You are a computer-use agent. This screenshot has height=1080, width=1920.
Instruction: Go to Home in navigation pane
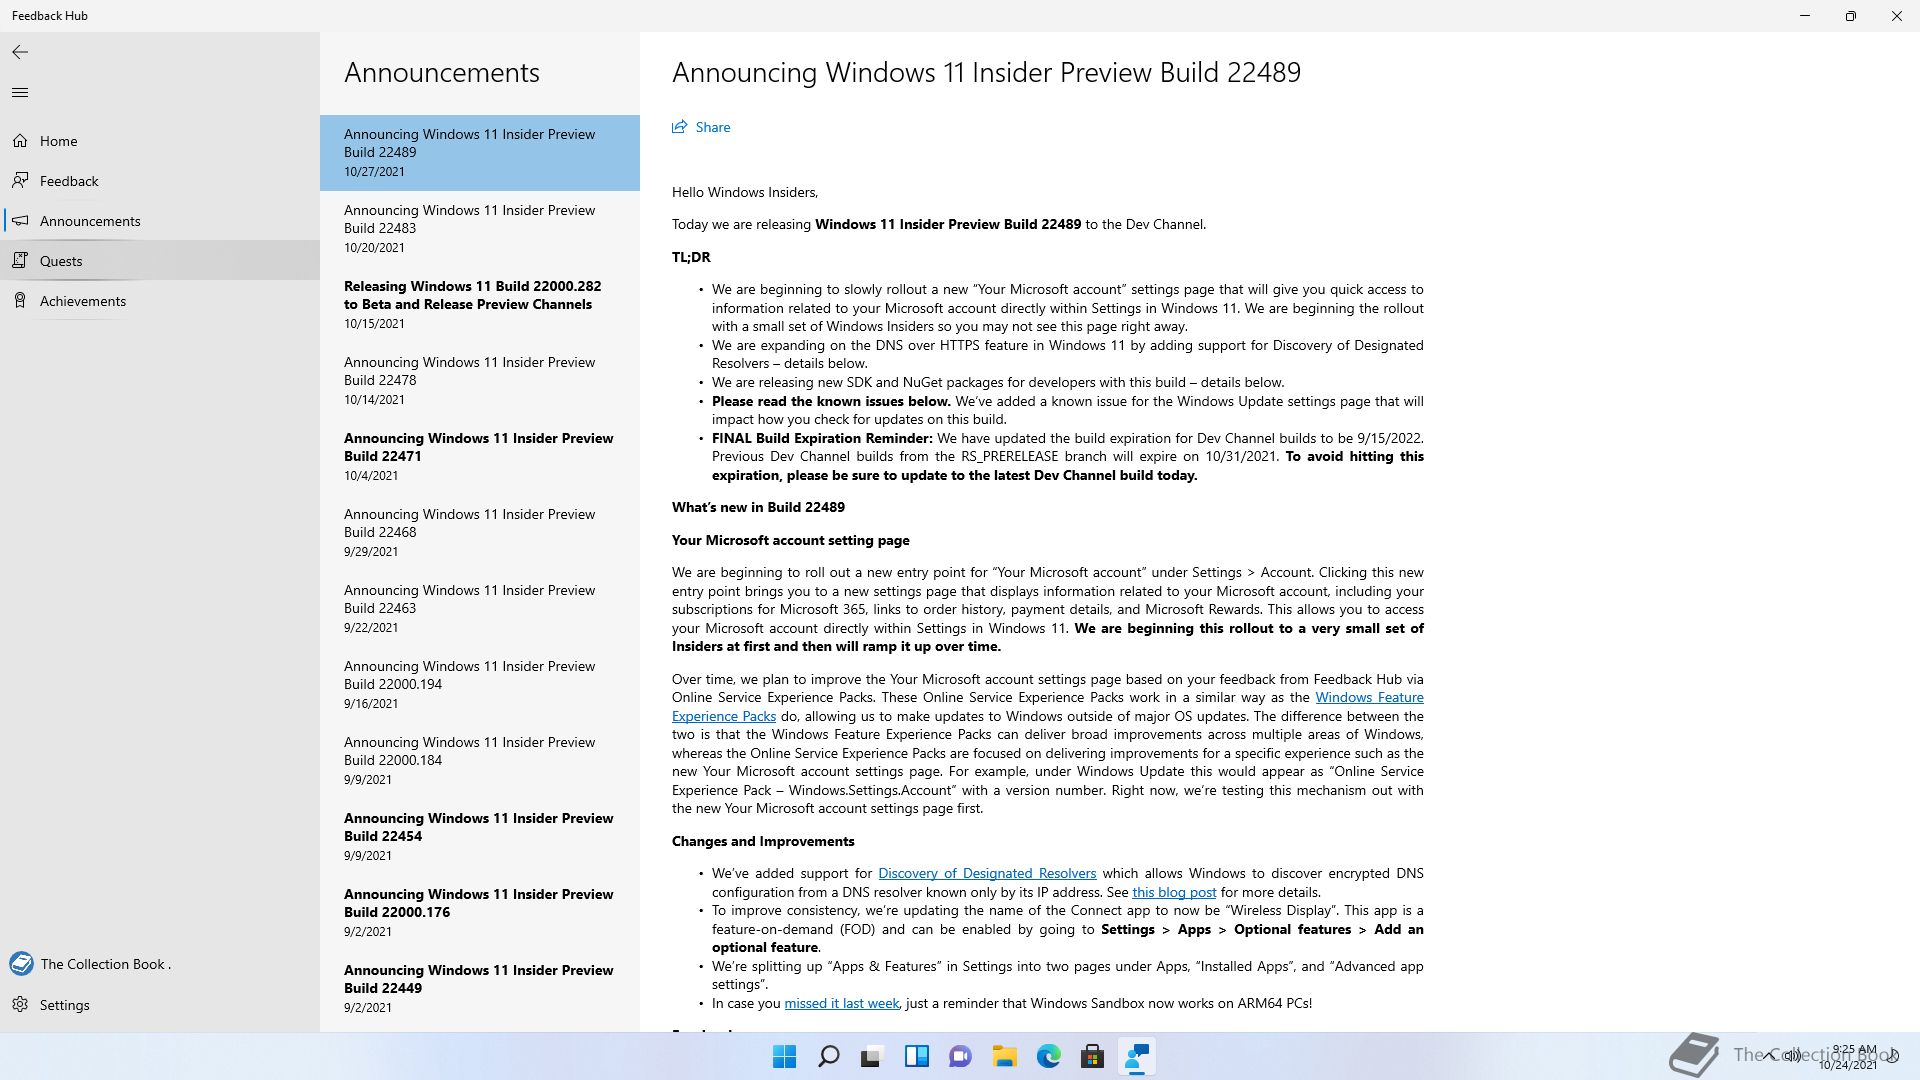pyautogui.click(x=58, y=141)
